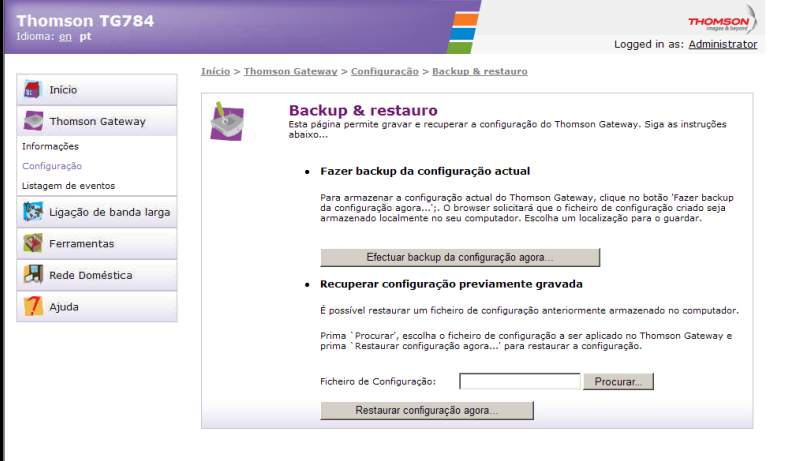
Task: Click the Backup & restauro page icon
Action: (227, 121)
